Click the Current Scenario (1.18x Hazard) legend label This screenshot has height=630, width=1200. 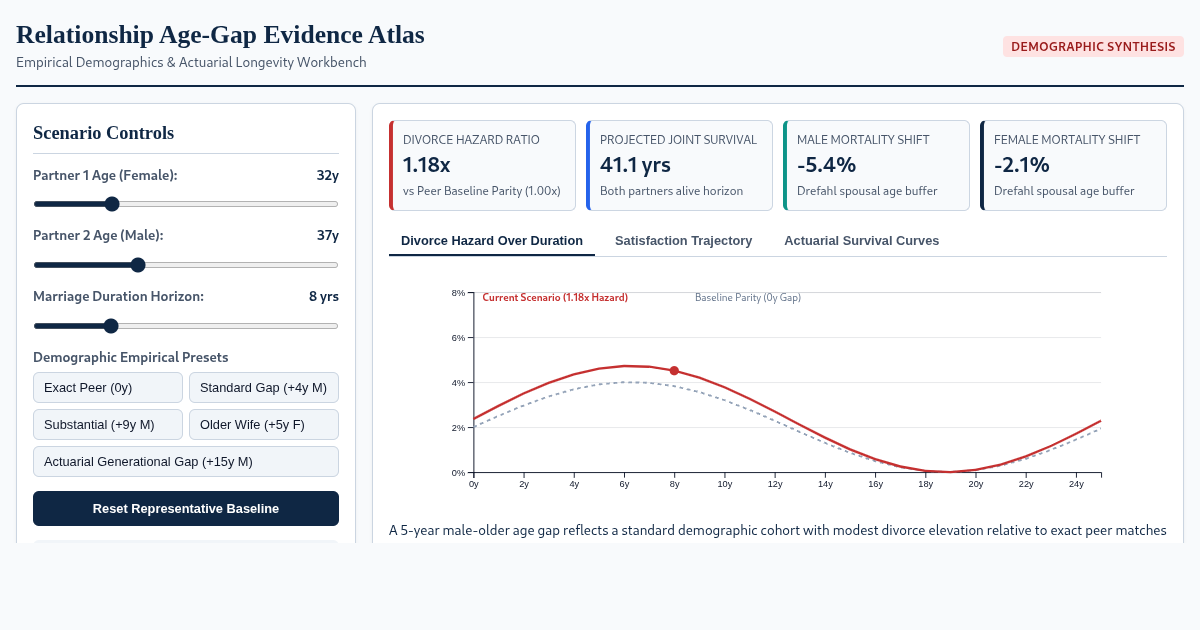click(x=555, y=298)
